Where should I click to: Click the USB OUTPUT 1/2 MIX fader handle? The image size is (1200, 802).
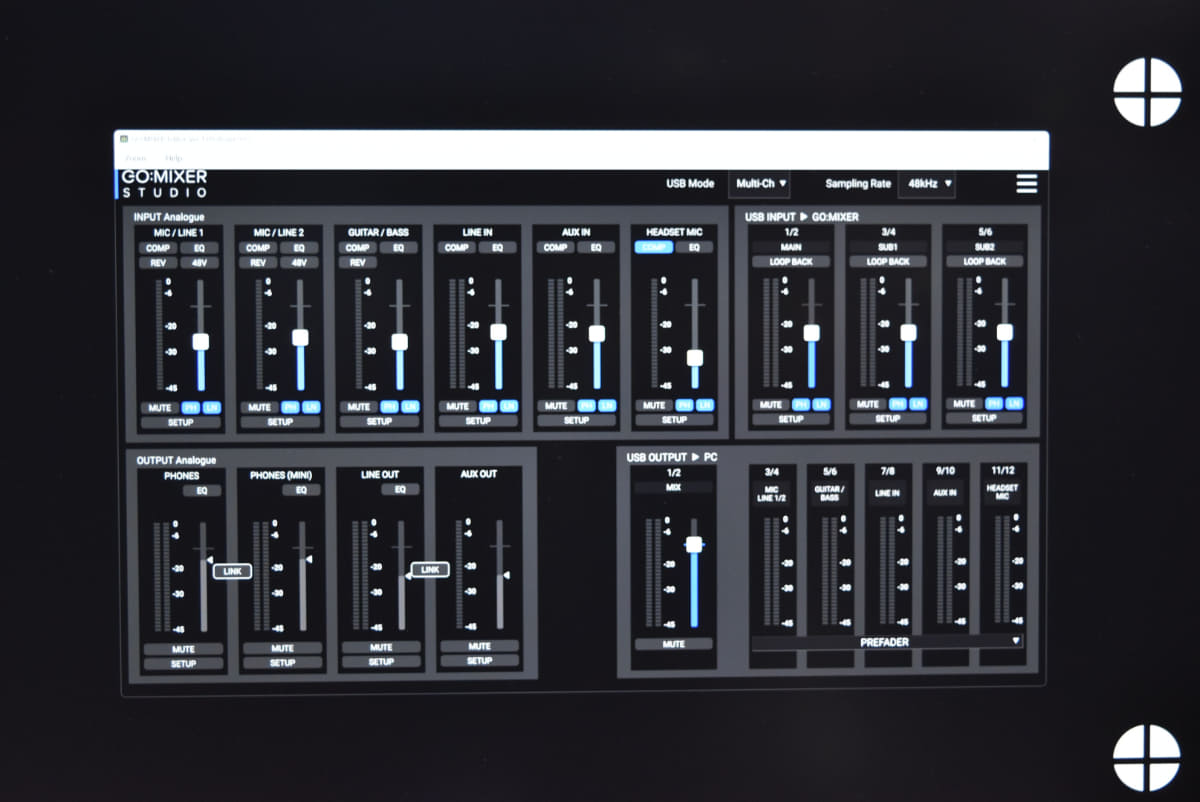[x=694, y=544]
